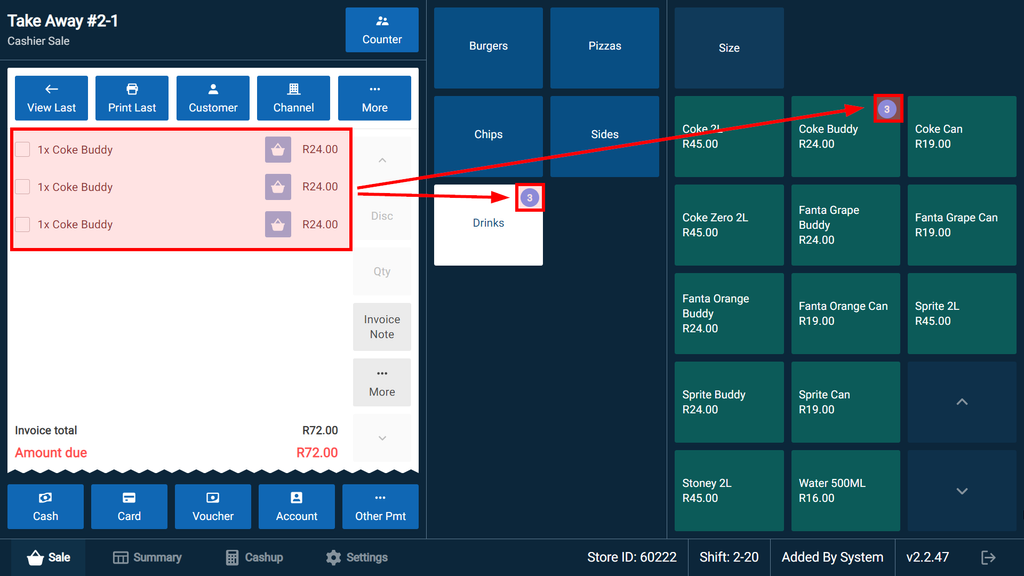Pay with Card
This screenshot has height=576, width=1024.
click(x=129, y=507)
